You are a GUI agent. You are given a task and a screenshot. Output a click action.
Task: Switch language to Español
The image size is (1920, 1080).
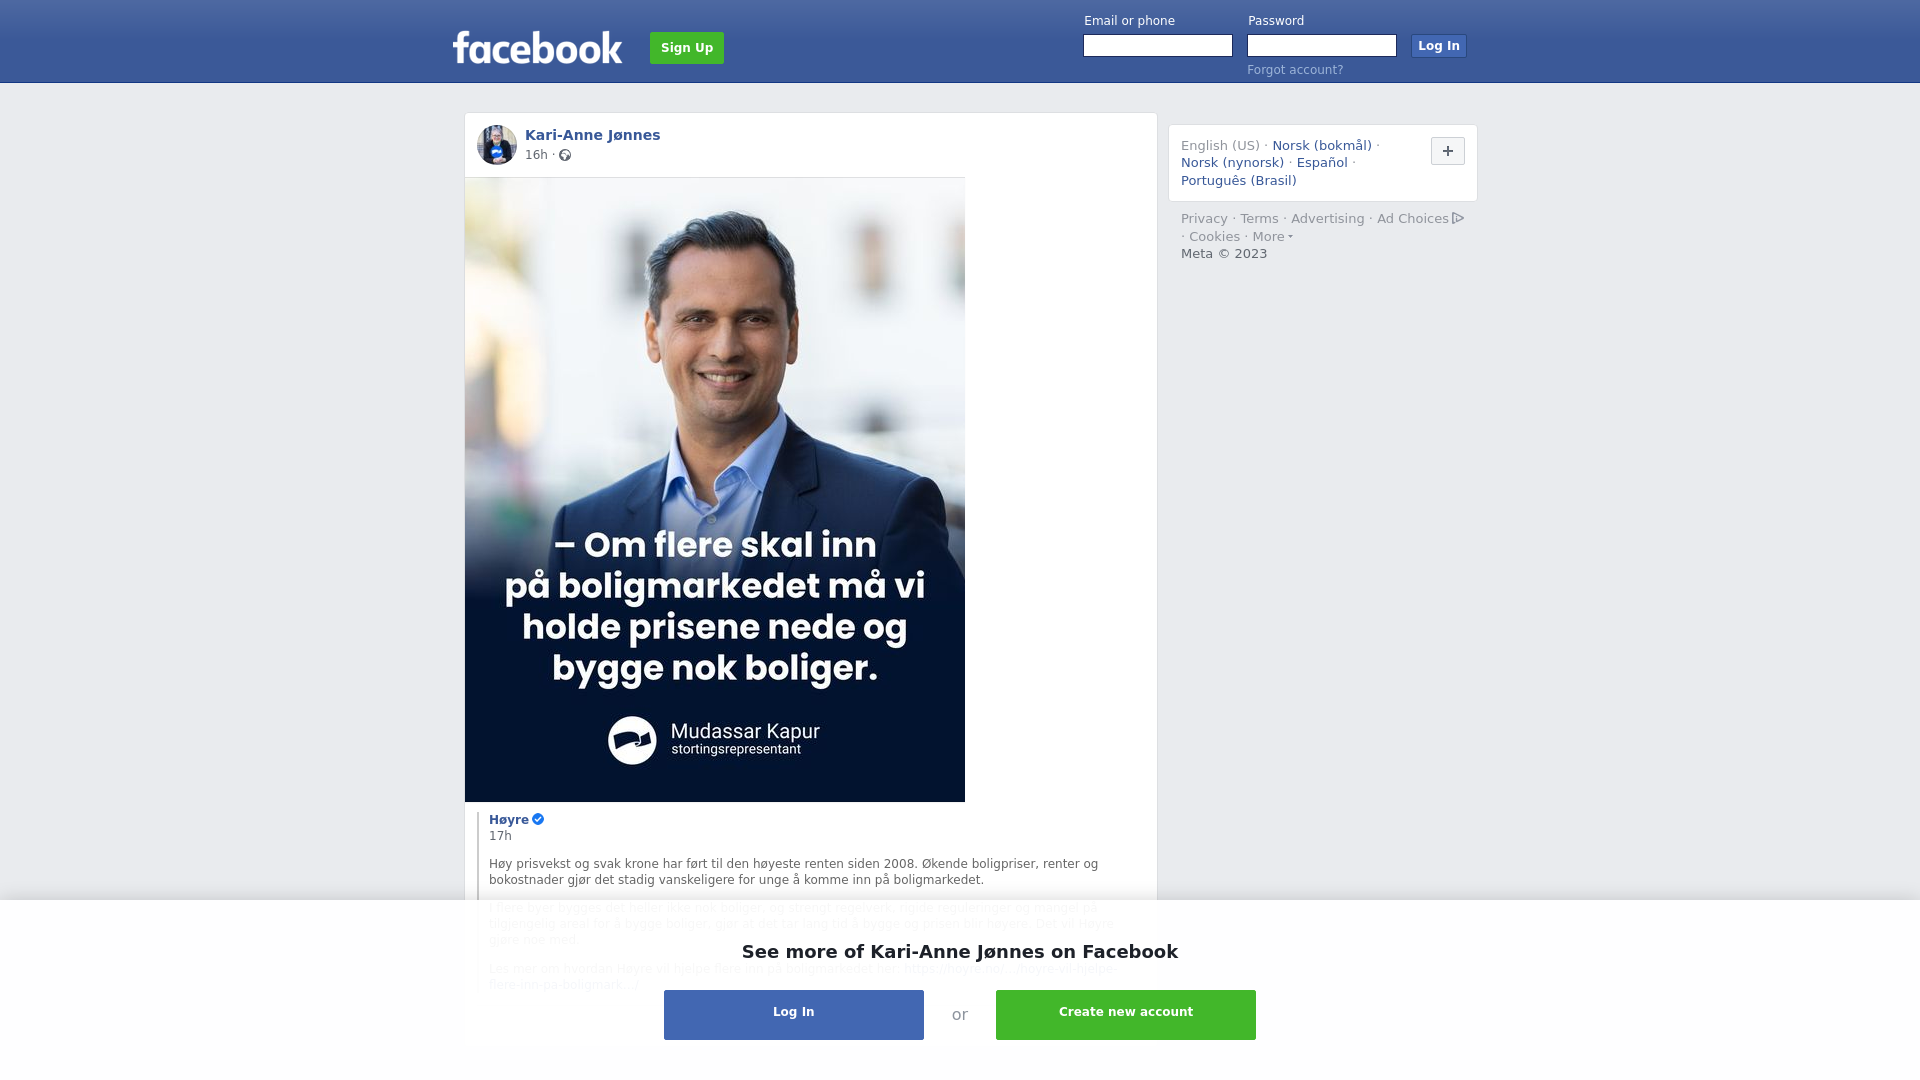pyautogui.click(x=1322, y=163)
